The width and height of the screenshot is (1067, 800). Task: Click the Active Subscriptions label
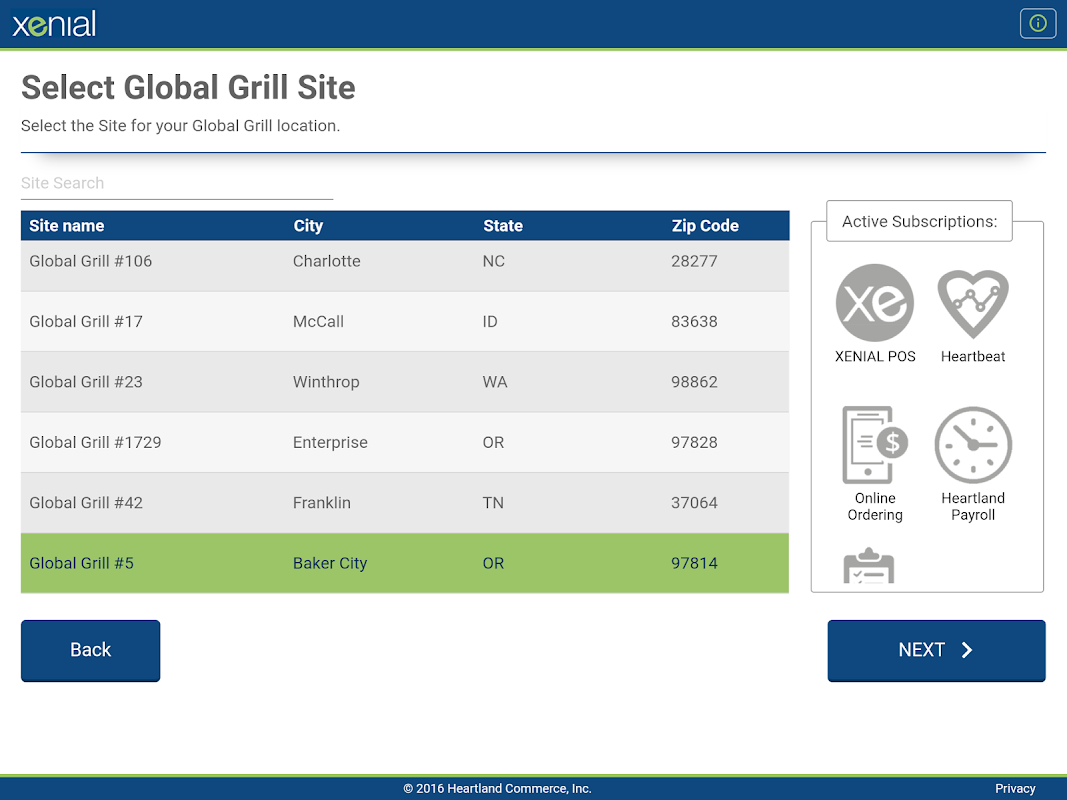pyautogui.click(x=919, y=222)
